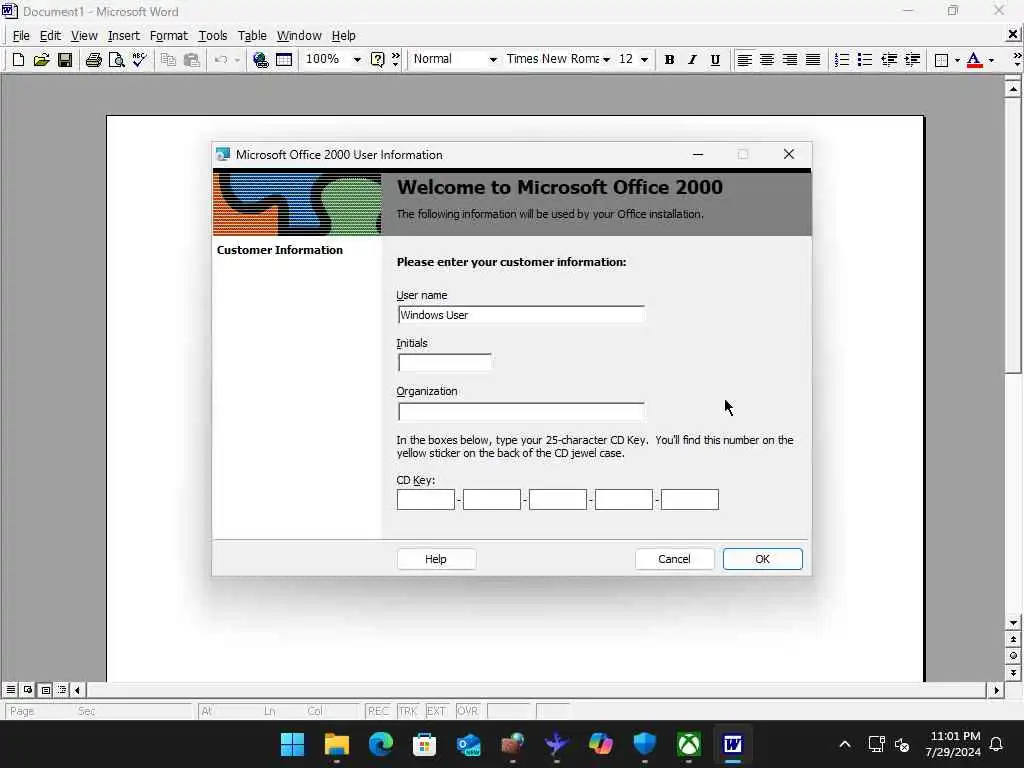Viewport: 1024px width, 768px height.
Task: Open the Tools menu
Action: (213, 35)
